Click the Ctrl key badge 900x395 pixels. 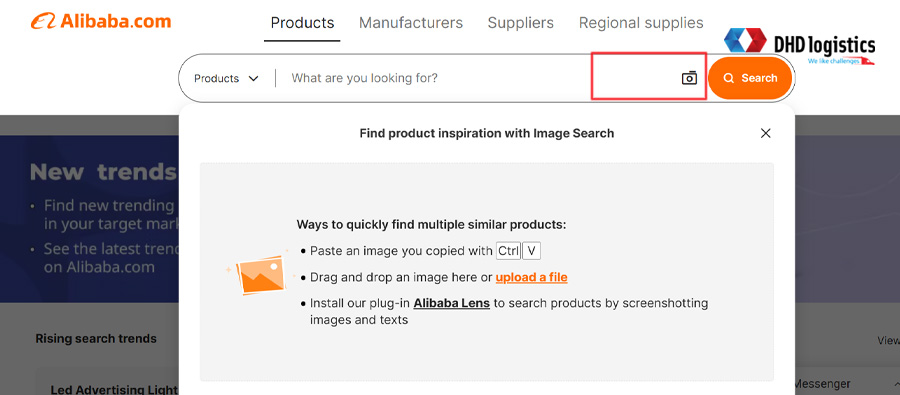[x=508, y=251]
